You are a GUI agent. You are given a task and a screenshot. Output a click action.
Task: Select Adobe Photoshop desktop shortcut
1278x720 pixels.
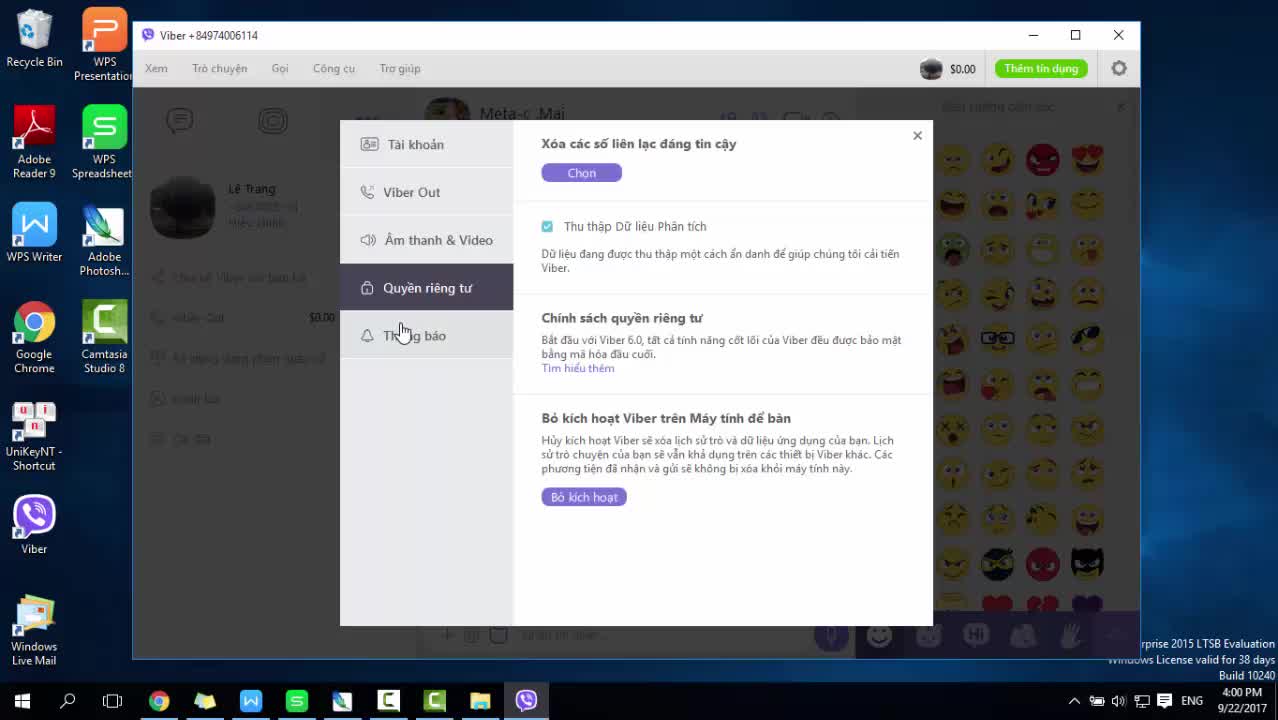coord(104,240)
